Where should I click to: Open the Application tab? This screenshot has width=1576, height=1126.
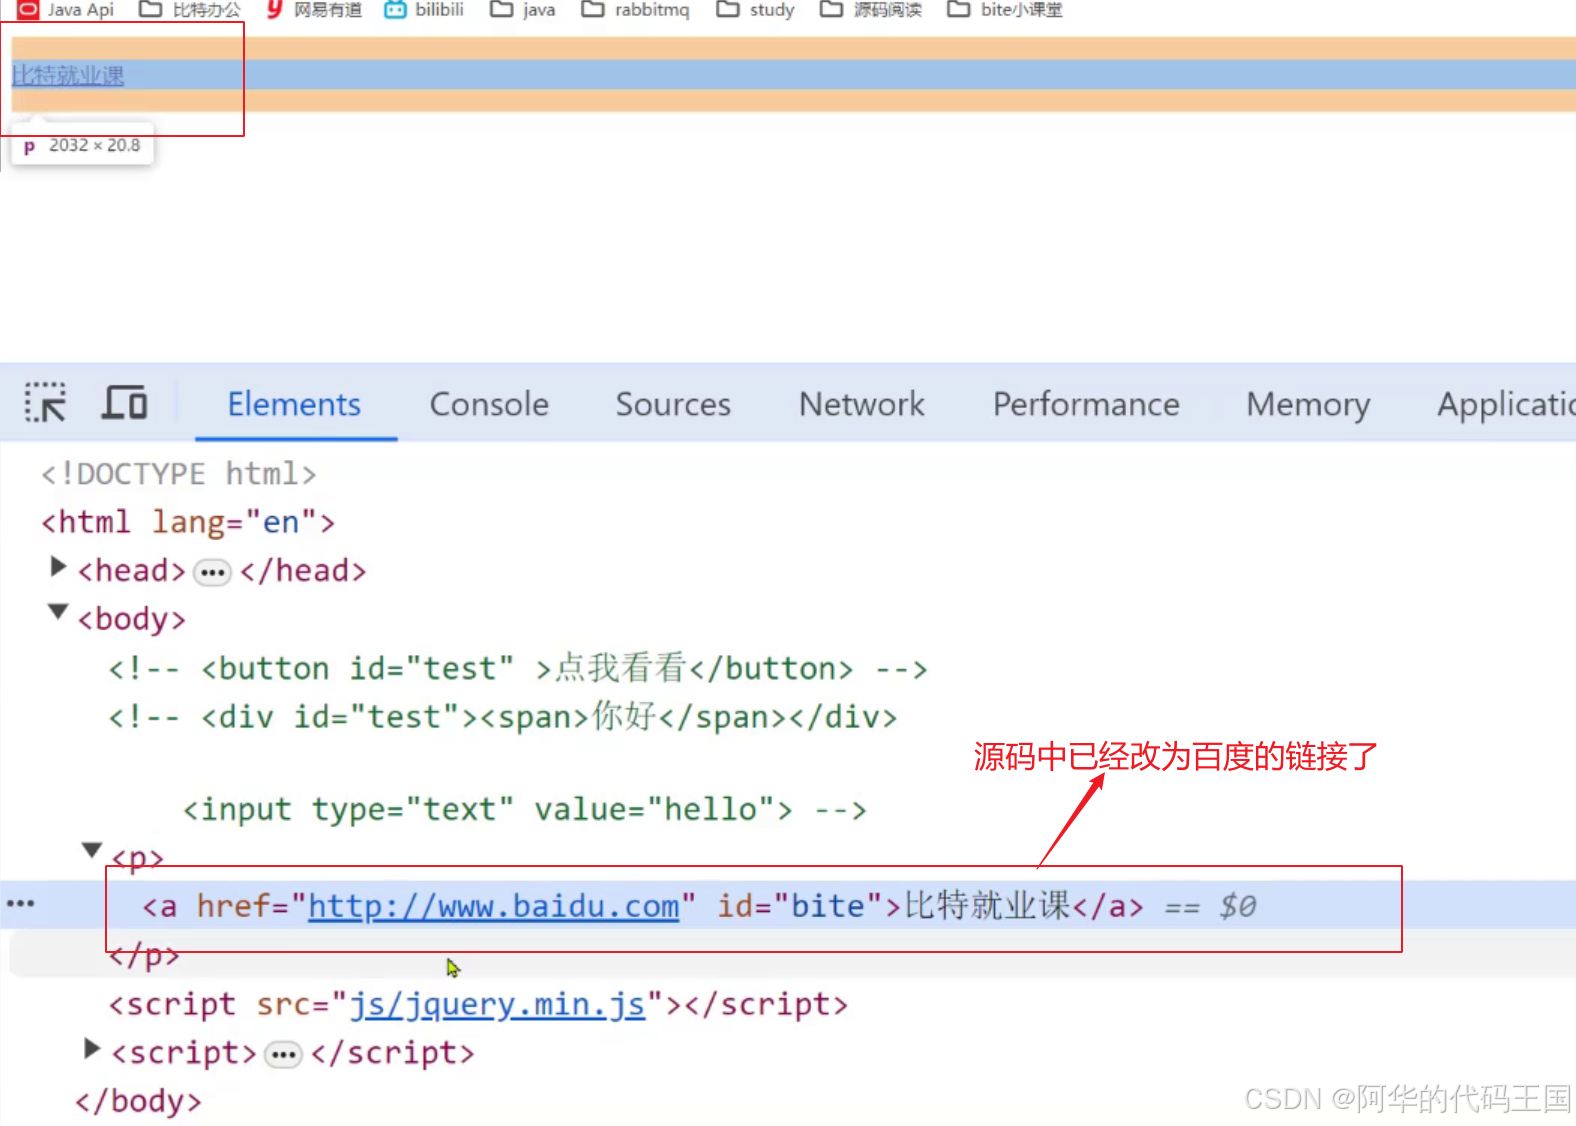point(1506,404)
